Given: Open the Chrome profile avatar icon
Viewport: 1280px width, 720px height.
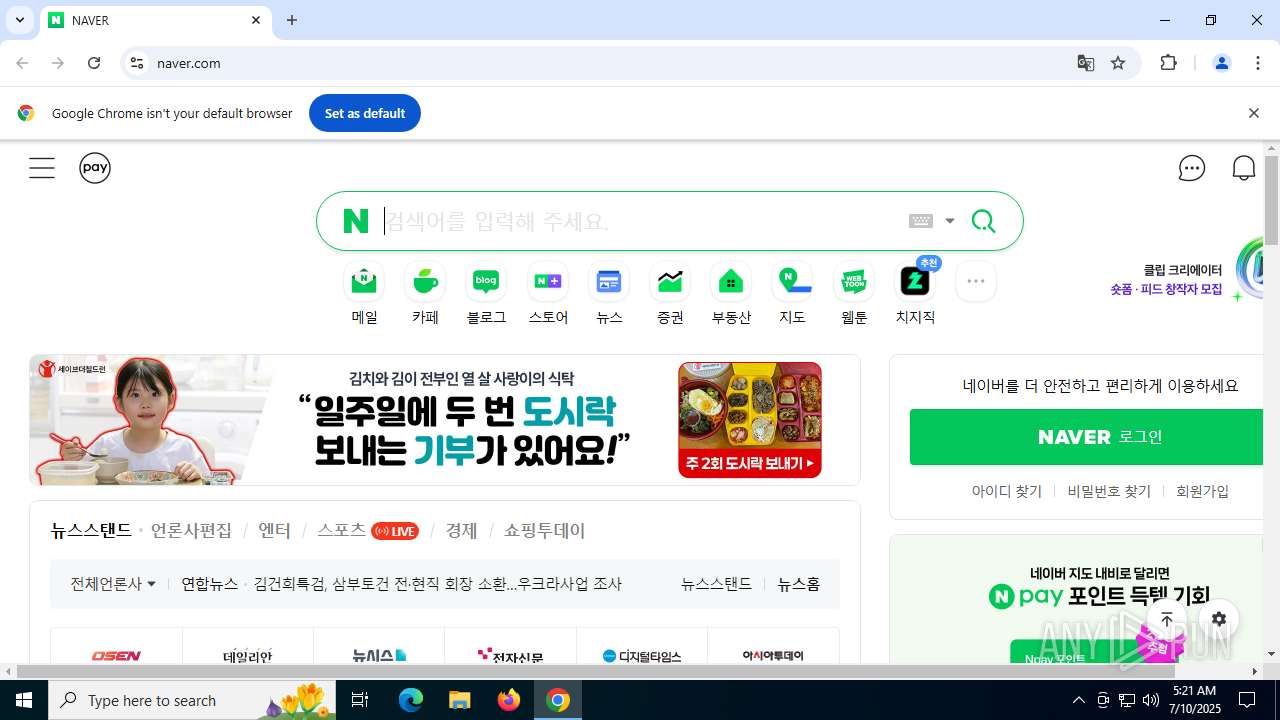Looking at the screenshot, I should click(x=1221, y=63).
